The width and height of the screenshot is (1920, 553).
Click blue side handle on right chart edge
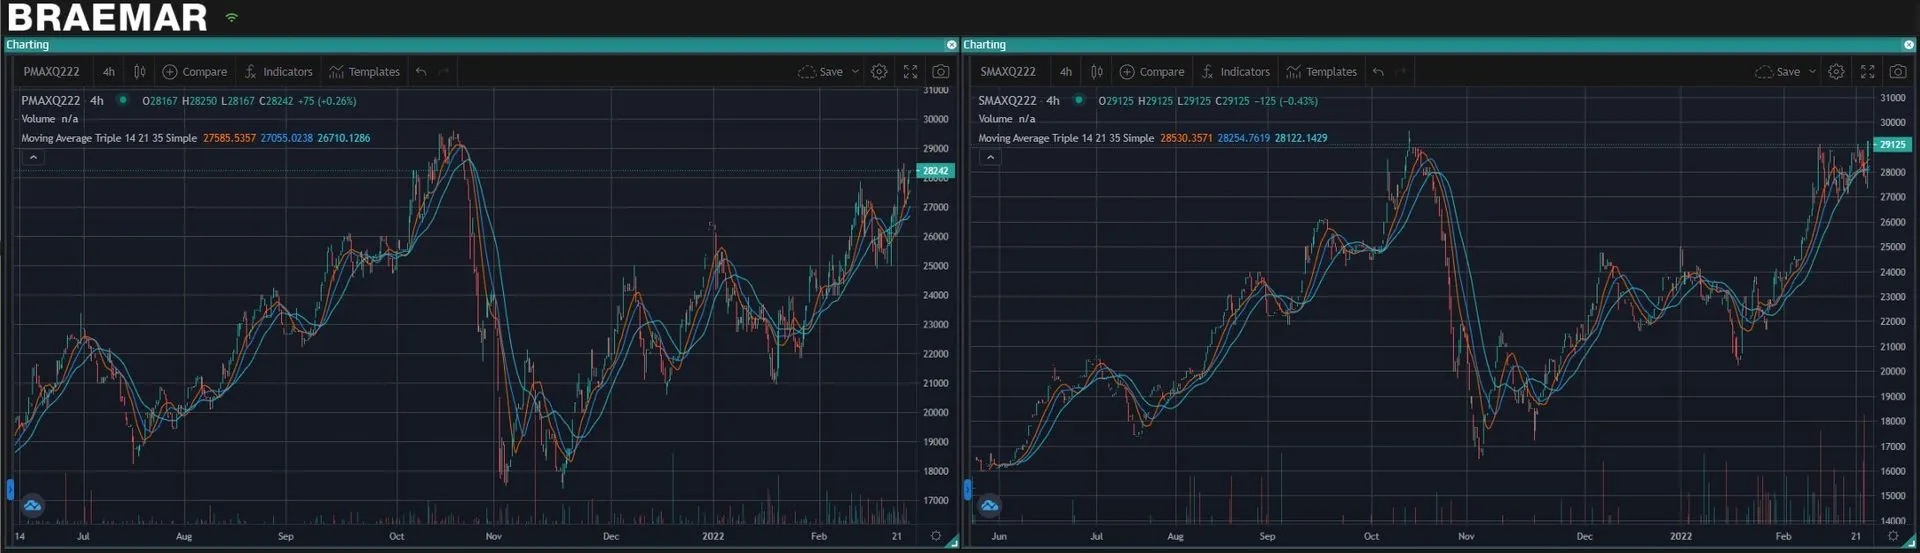click(967, 489)
